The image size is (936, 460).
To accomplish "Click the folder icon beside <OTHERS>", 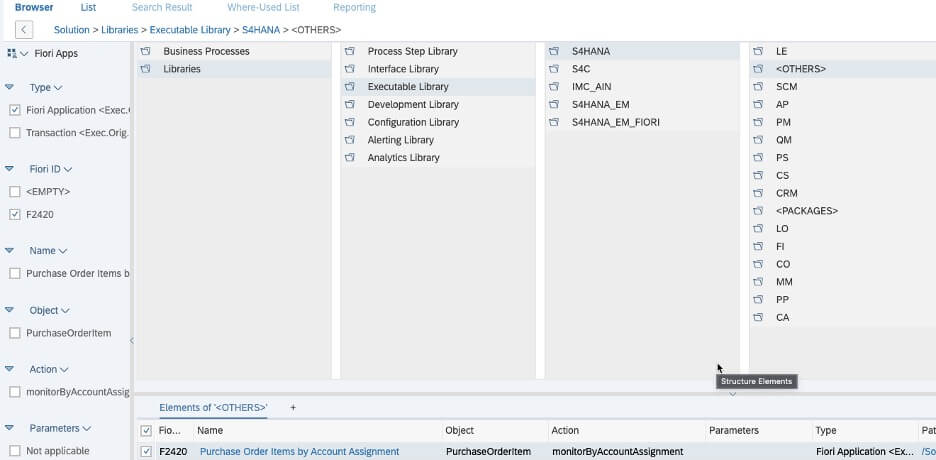I will coord(758,69).
